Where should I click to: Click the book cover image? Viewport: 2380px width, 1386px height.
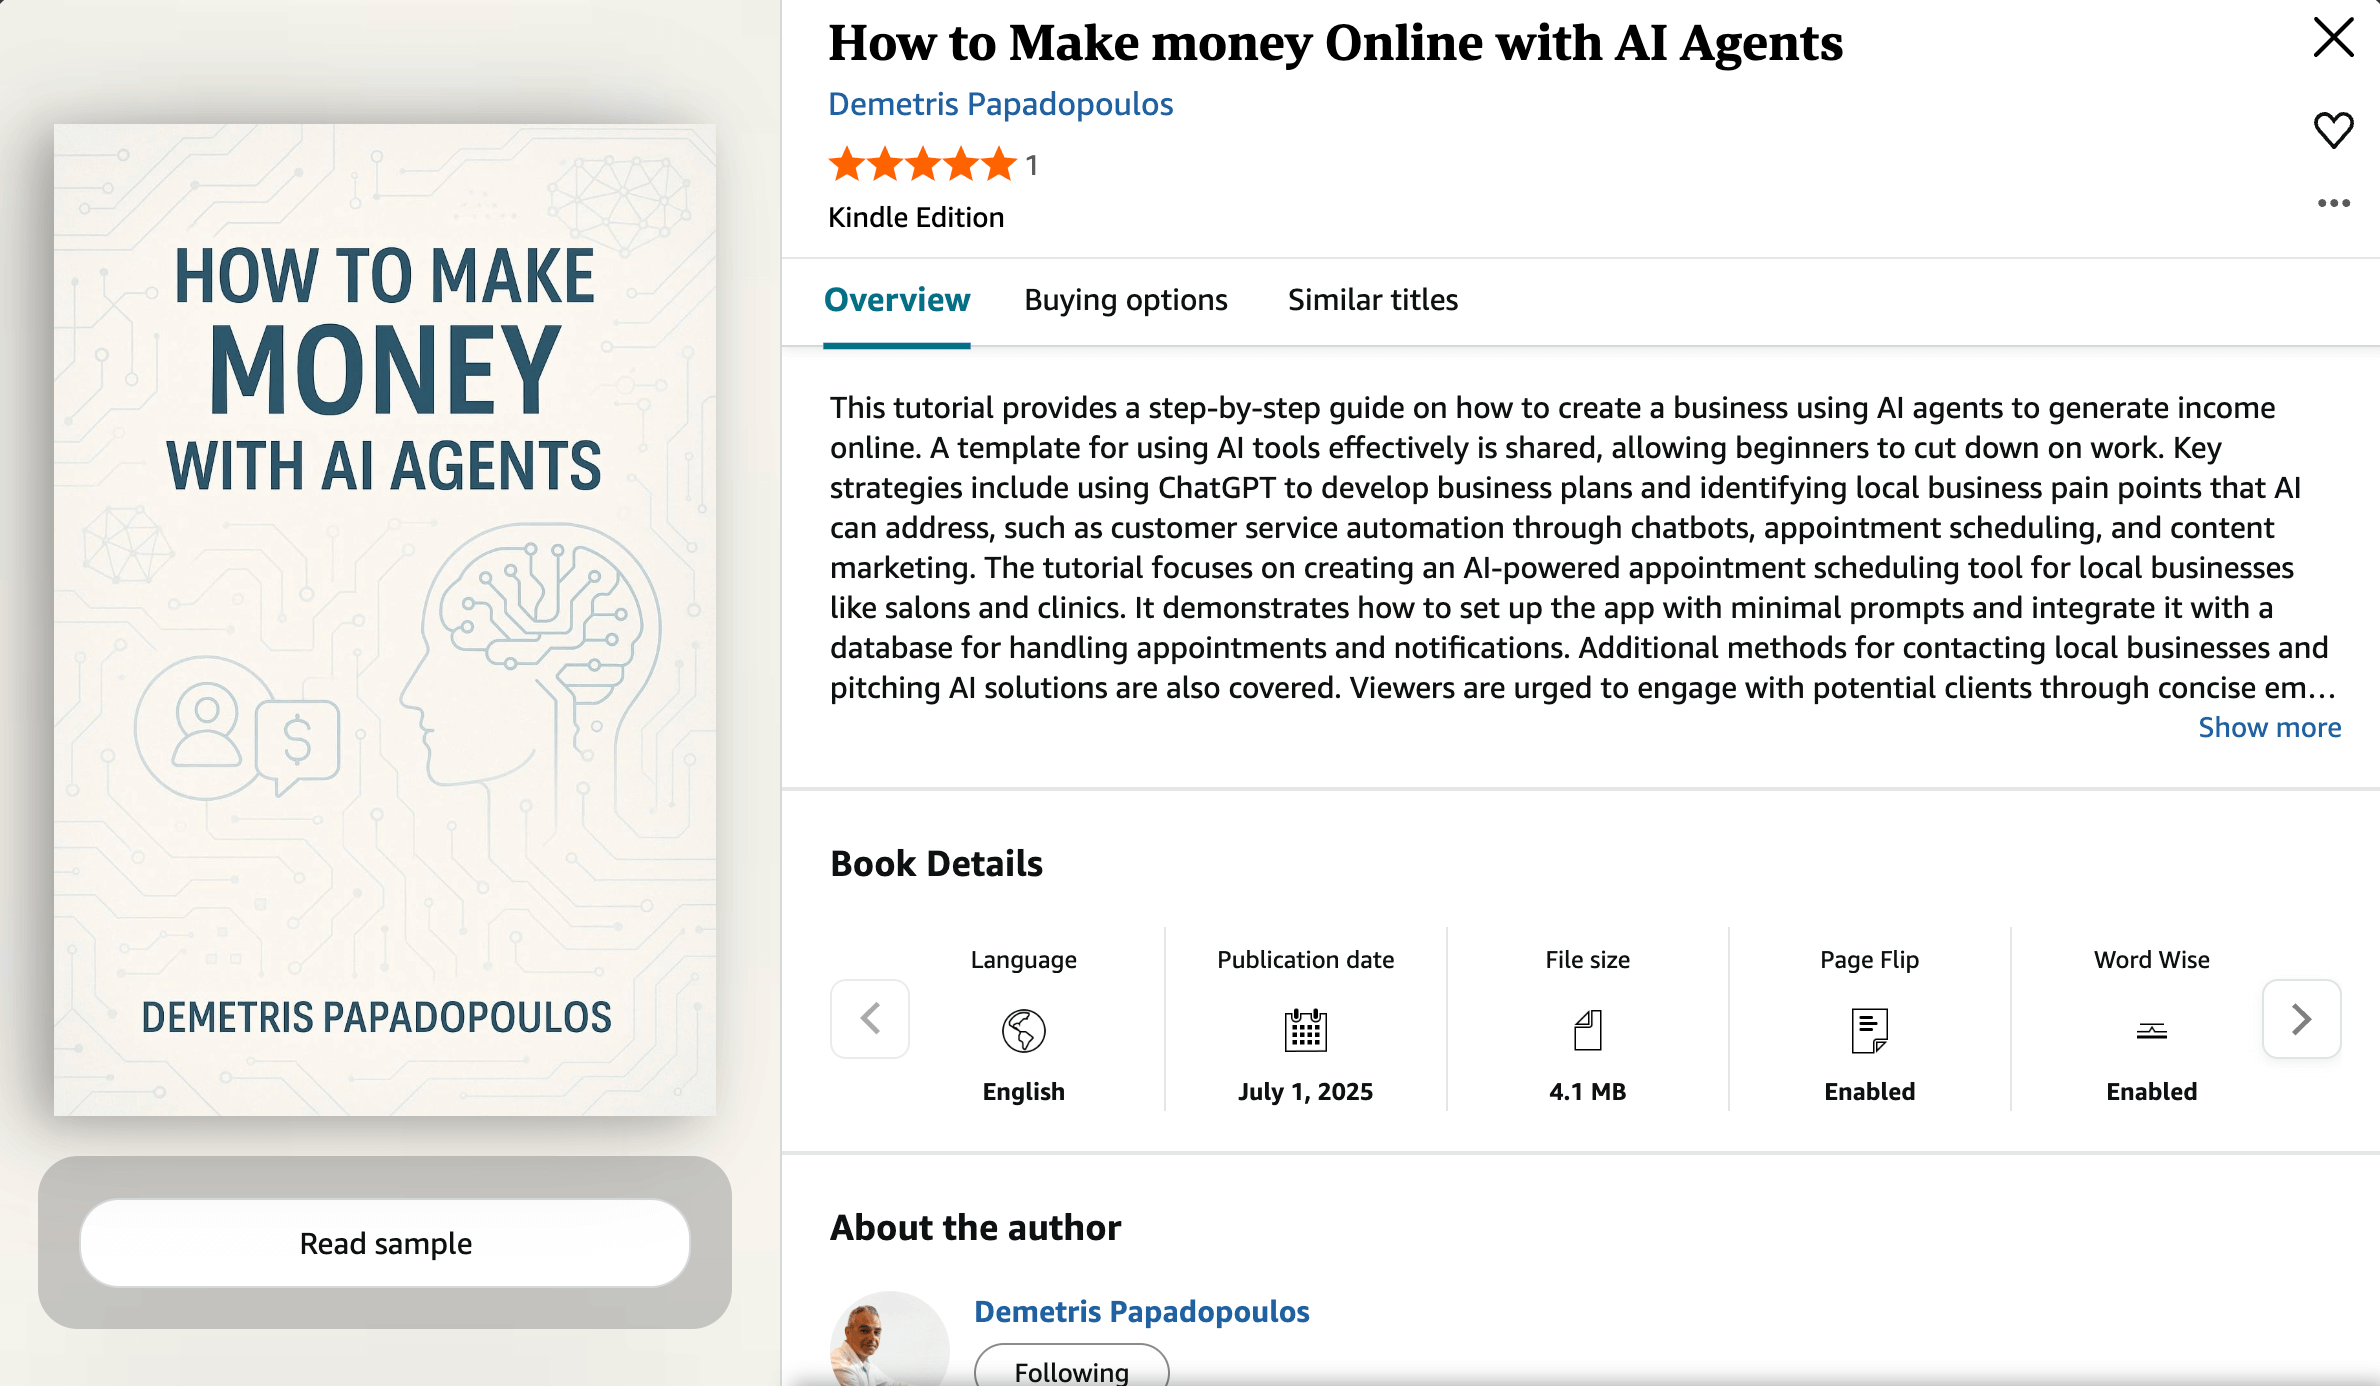pos(385,620)
